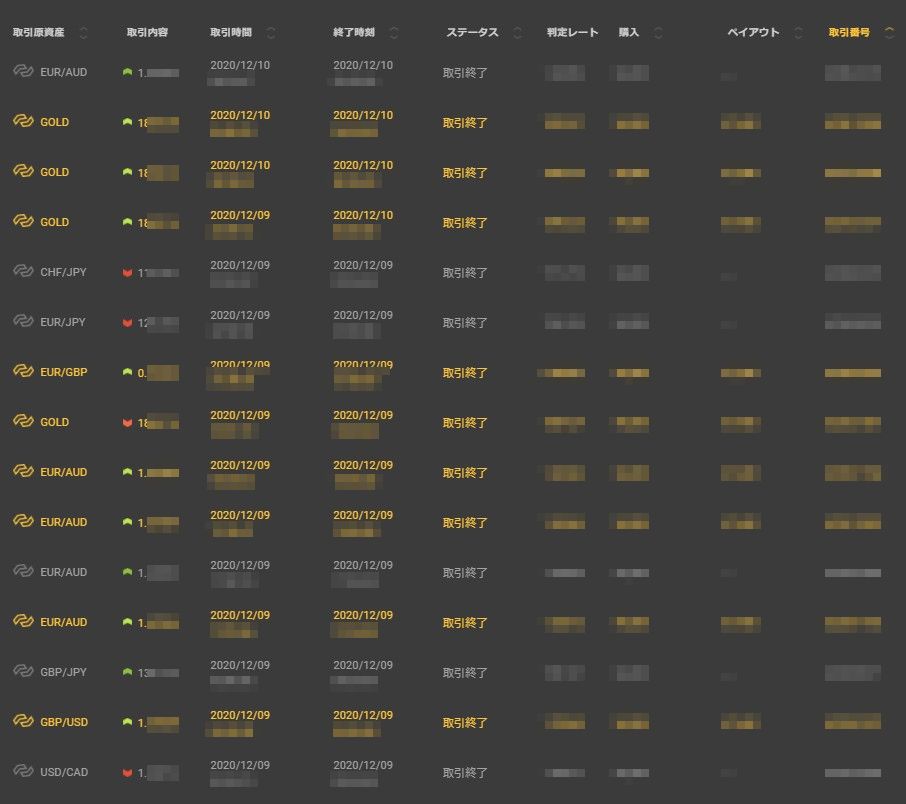
Task: Click sort arrows beside ステータス header
Action: coord(517,33)
